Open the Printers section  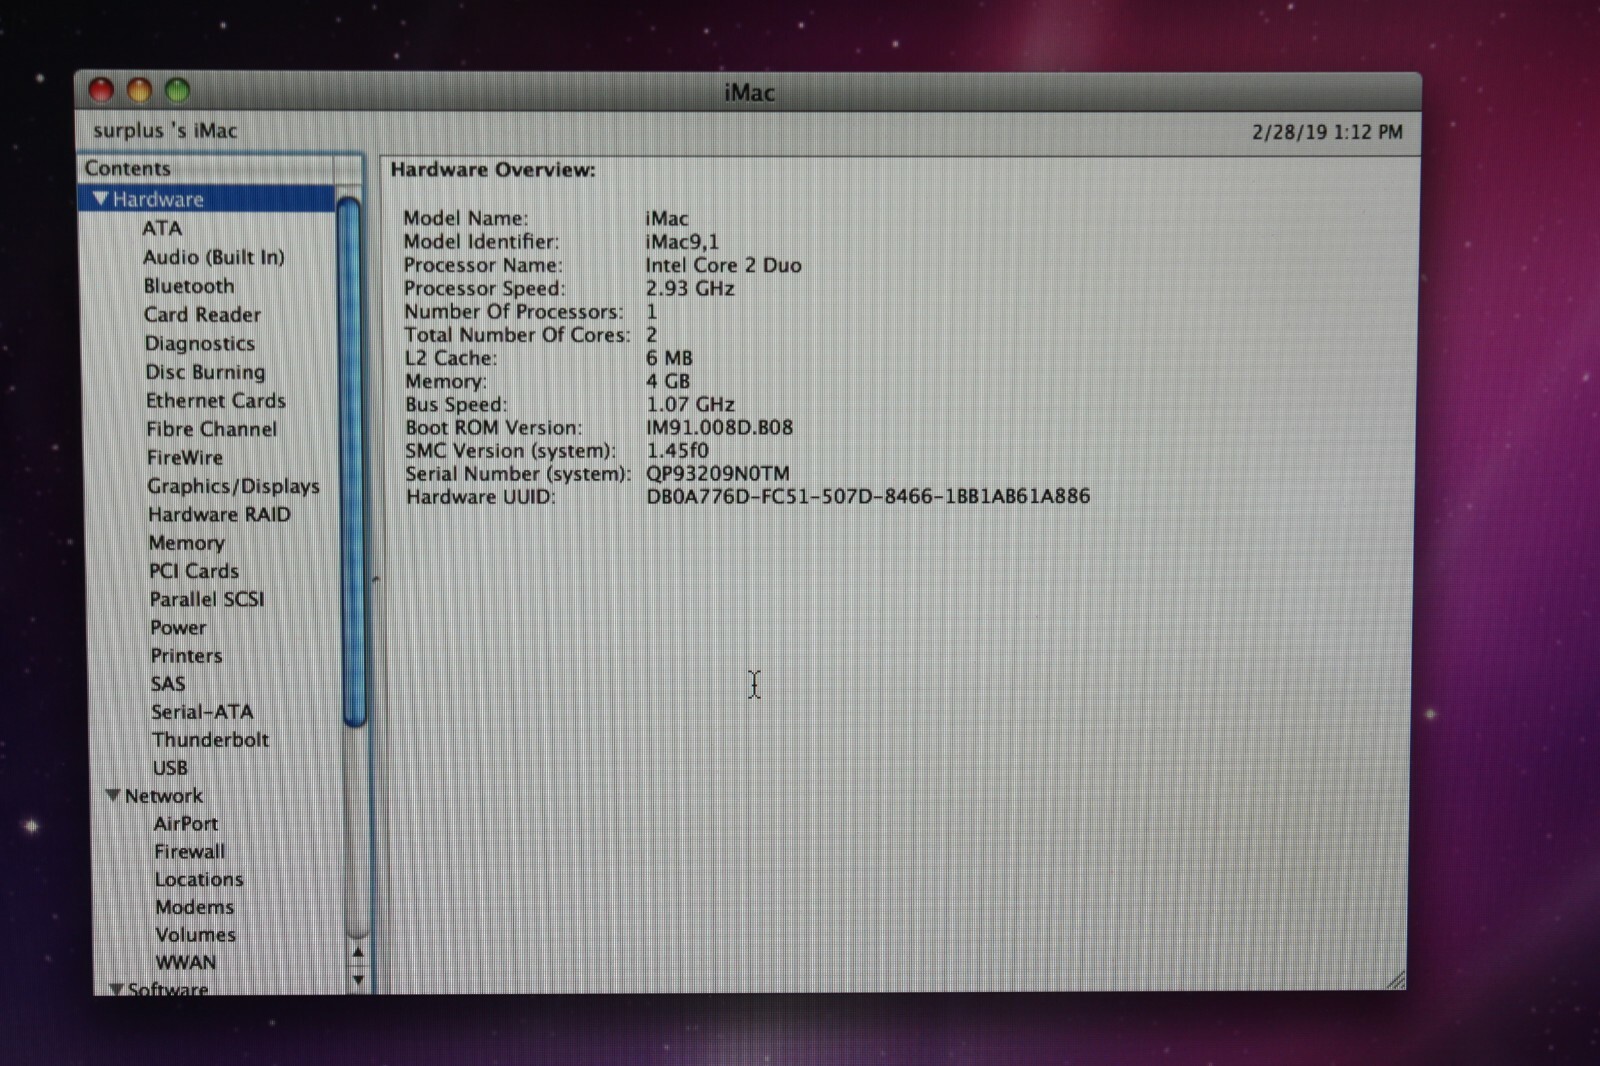pyautogui.click(x=186, y=655)
